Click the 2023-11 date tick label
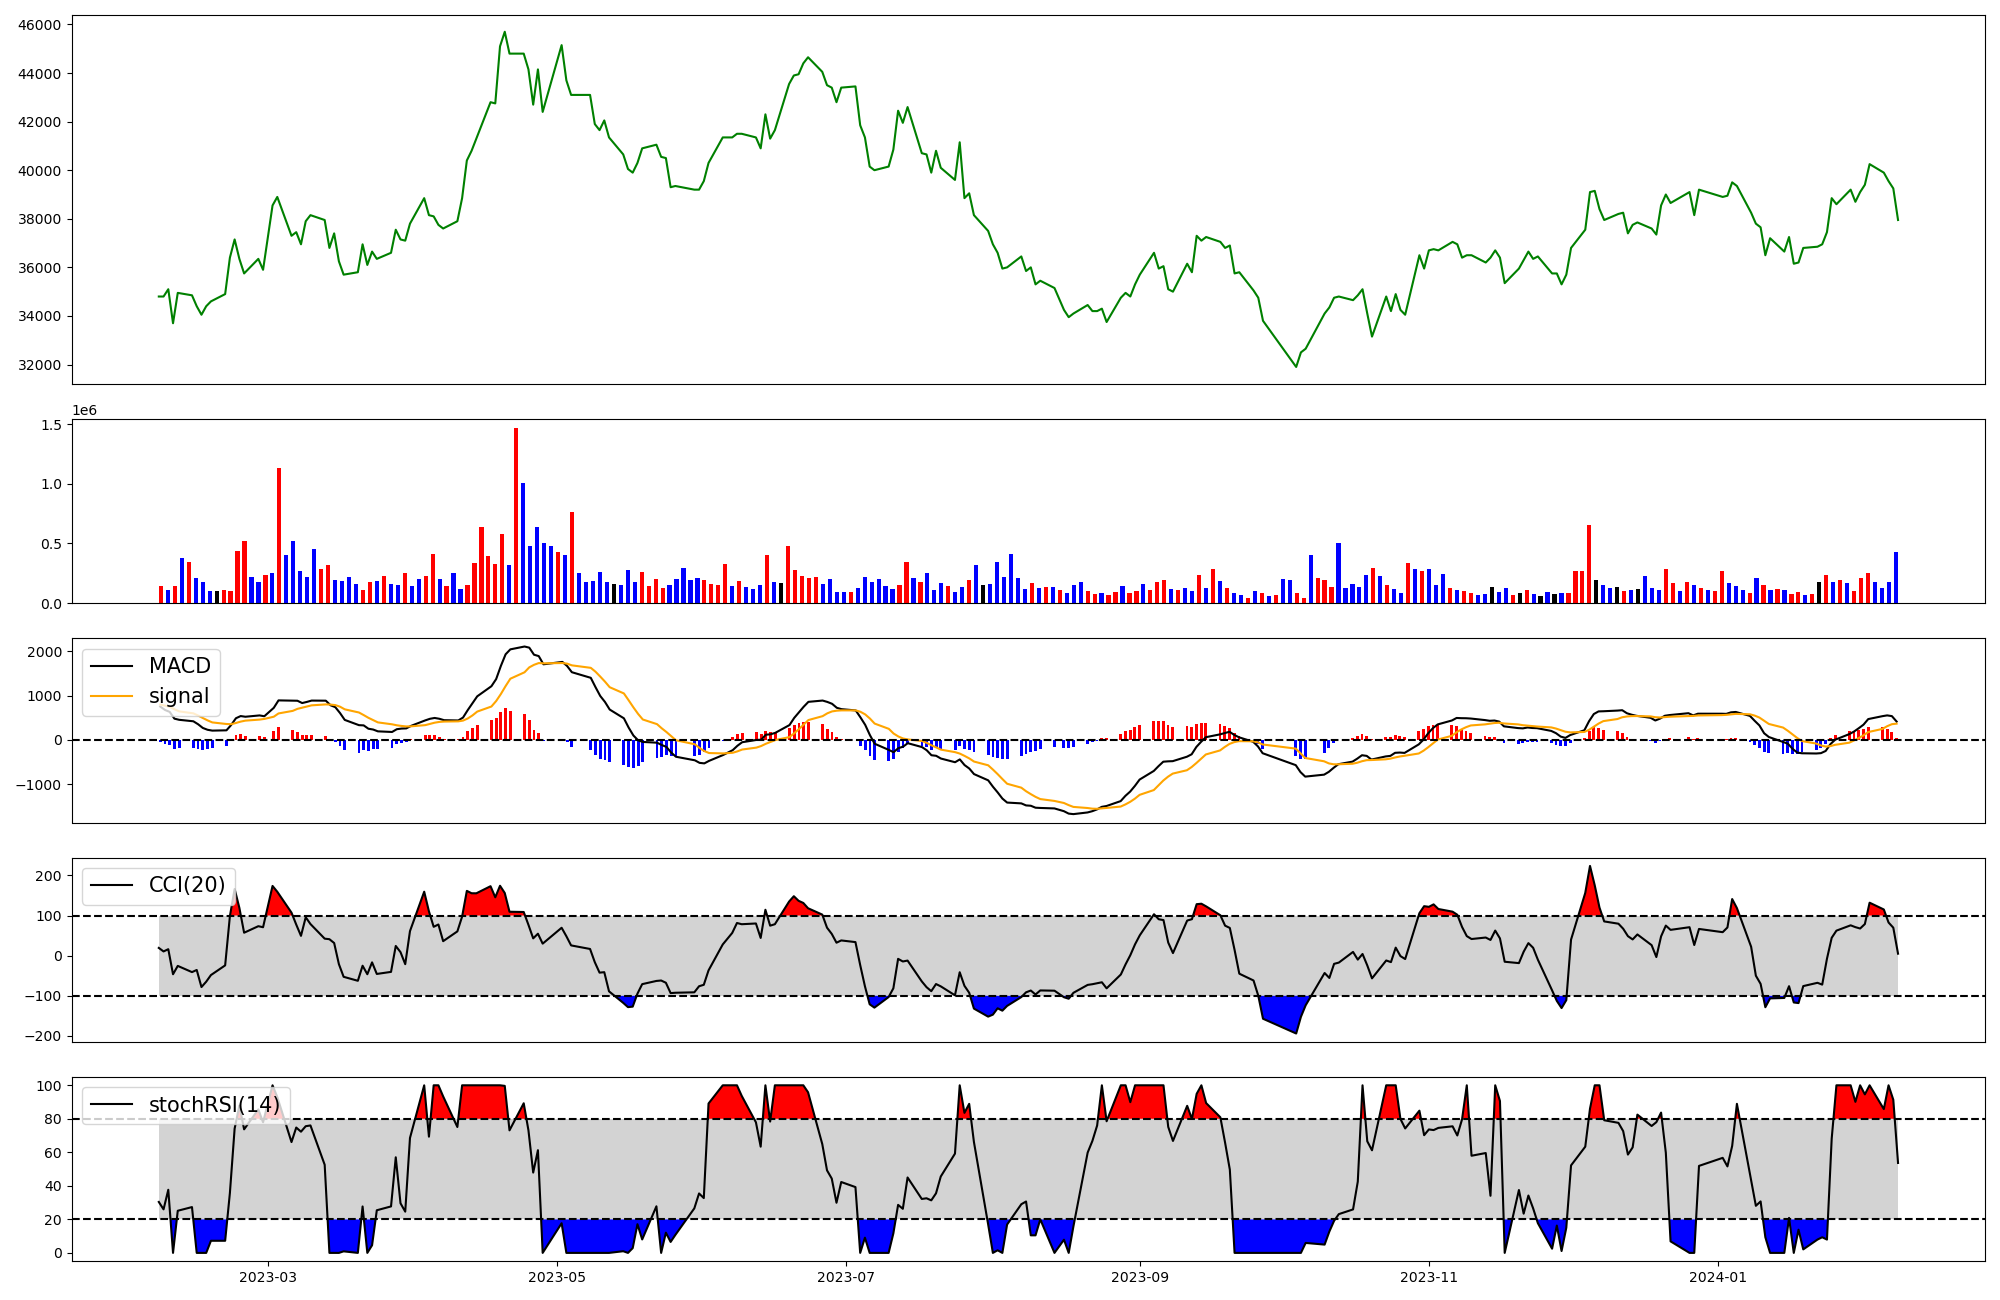This screenshot has height=1300, width=2000. 1428,1277
